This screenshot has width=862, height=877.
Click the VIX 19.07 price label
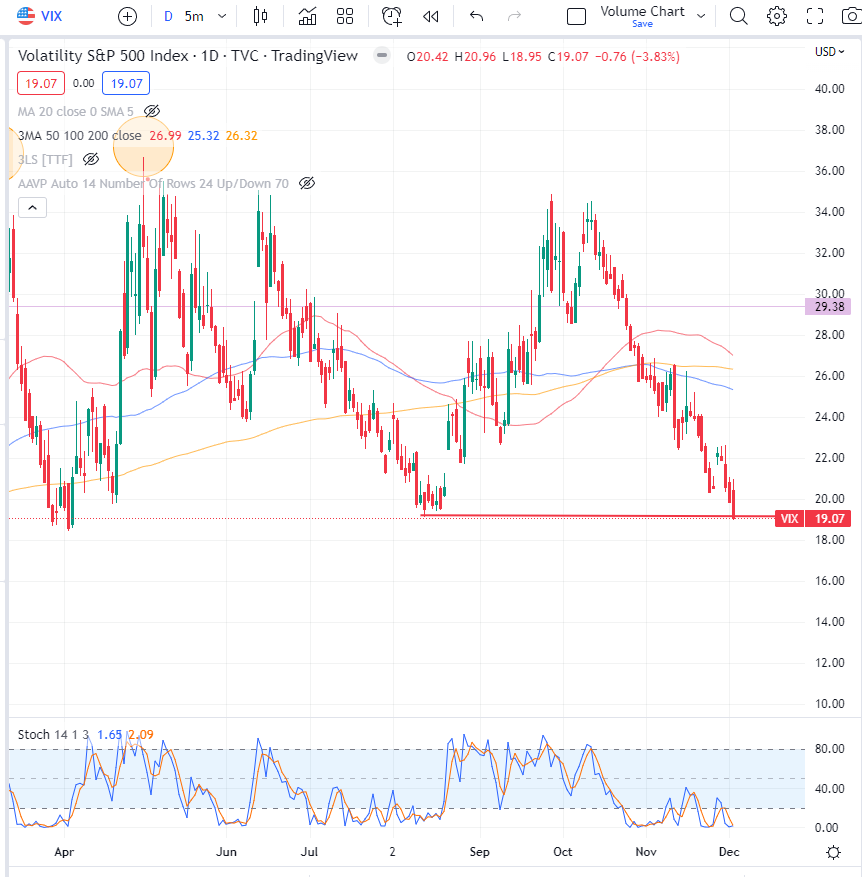[x=813, y=518]
